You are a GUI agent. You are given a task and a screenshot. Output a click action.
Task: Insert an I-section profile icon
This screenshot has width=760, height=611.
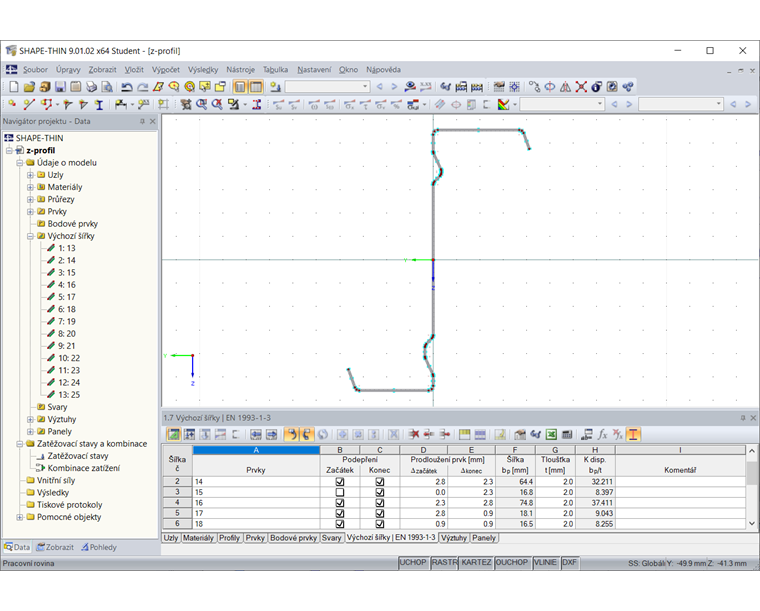click(99, 104)
